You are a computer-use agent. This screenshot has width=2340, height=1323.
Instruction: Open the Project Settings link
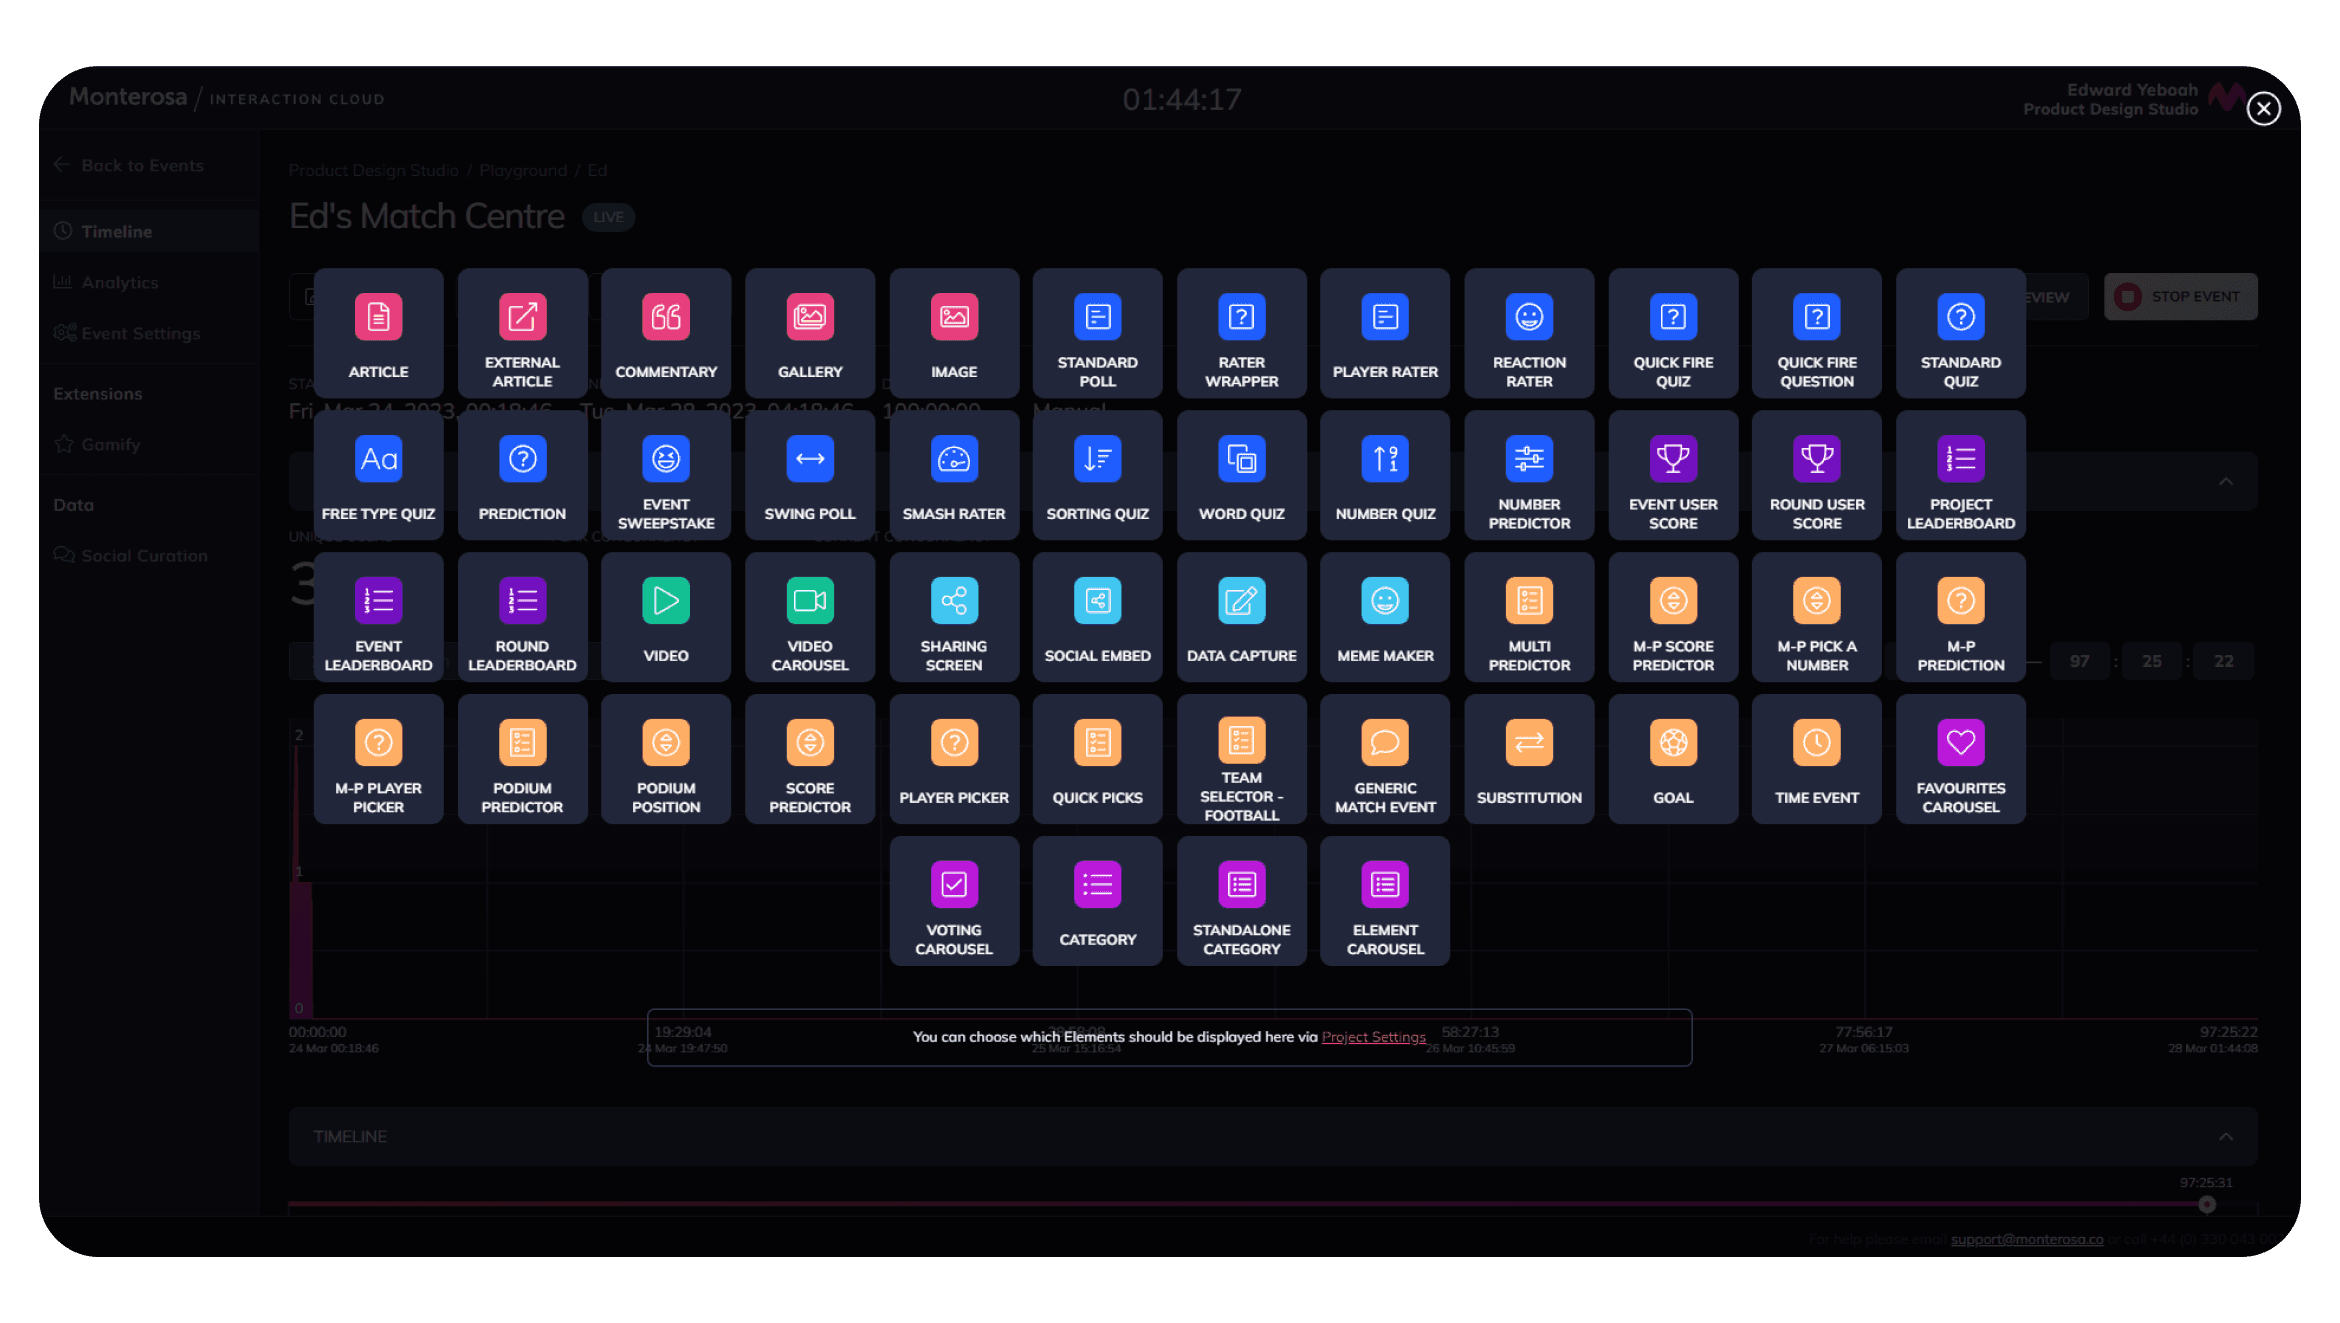(x=1373, y=1037)
